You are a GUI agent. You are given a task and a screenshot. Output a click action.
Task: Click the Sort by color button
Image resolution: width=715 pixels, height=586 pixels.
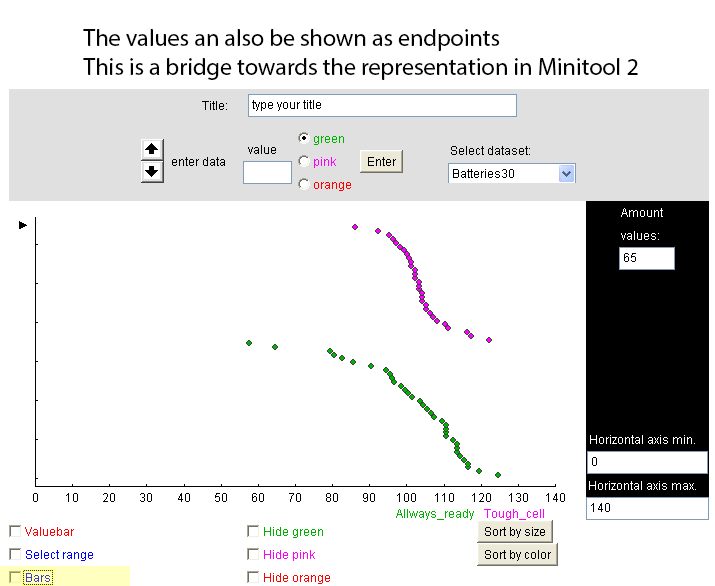pyautogui.click(x=518, y=555)
